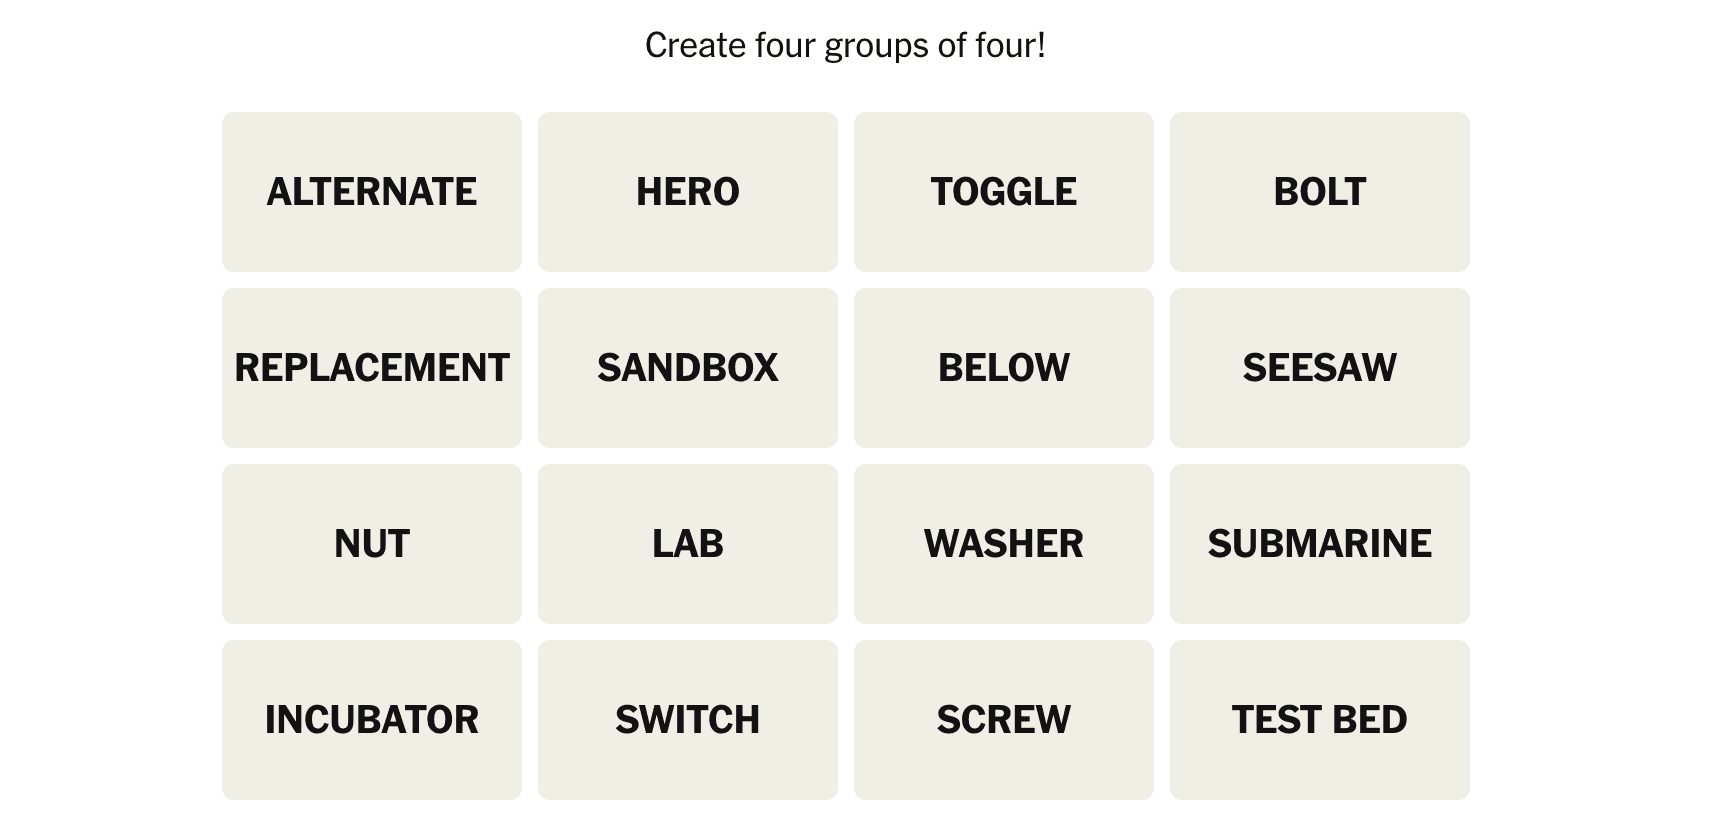Click the NUT word tile
Viewport: 1714px width, 838px height.
tap(371, 544)
